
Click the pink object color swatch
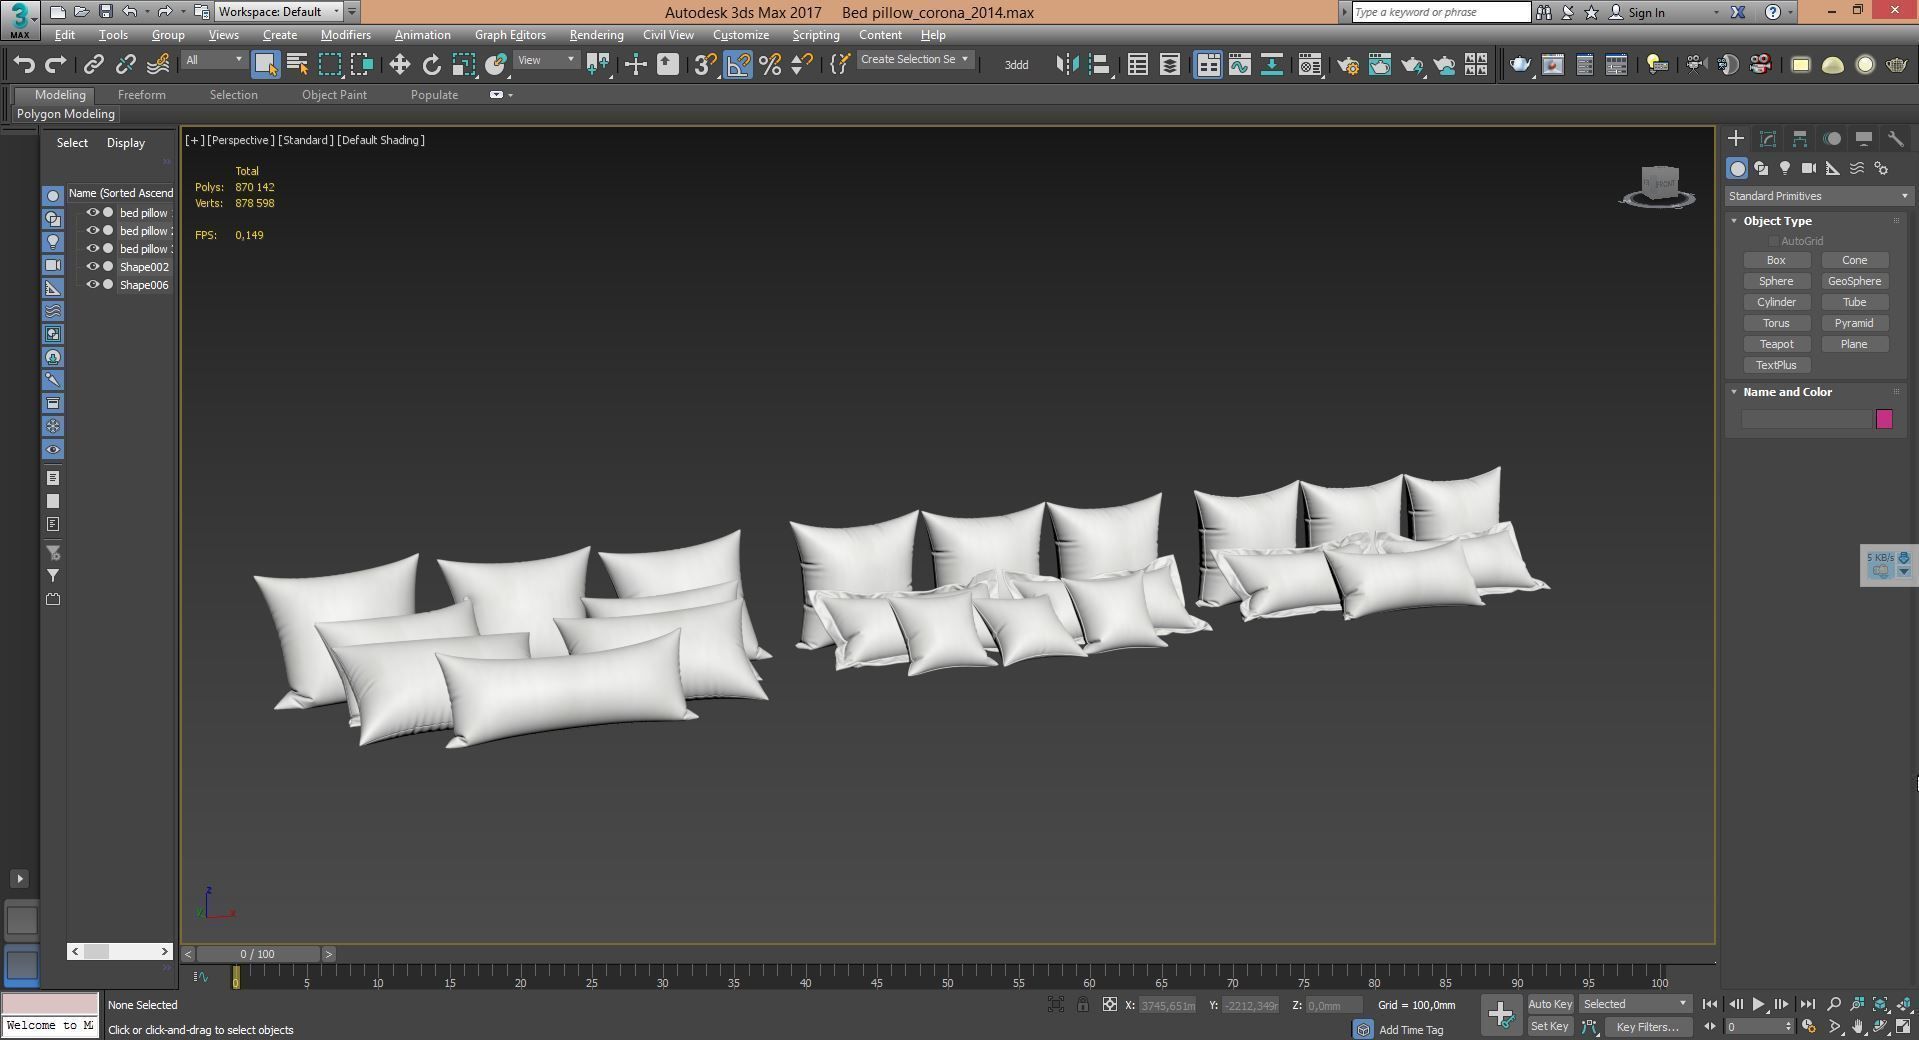pos(1884,419)
